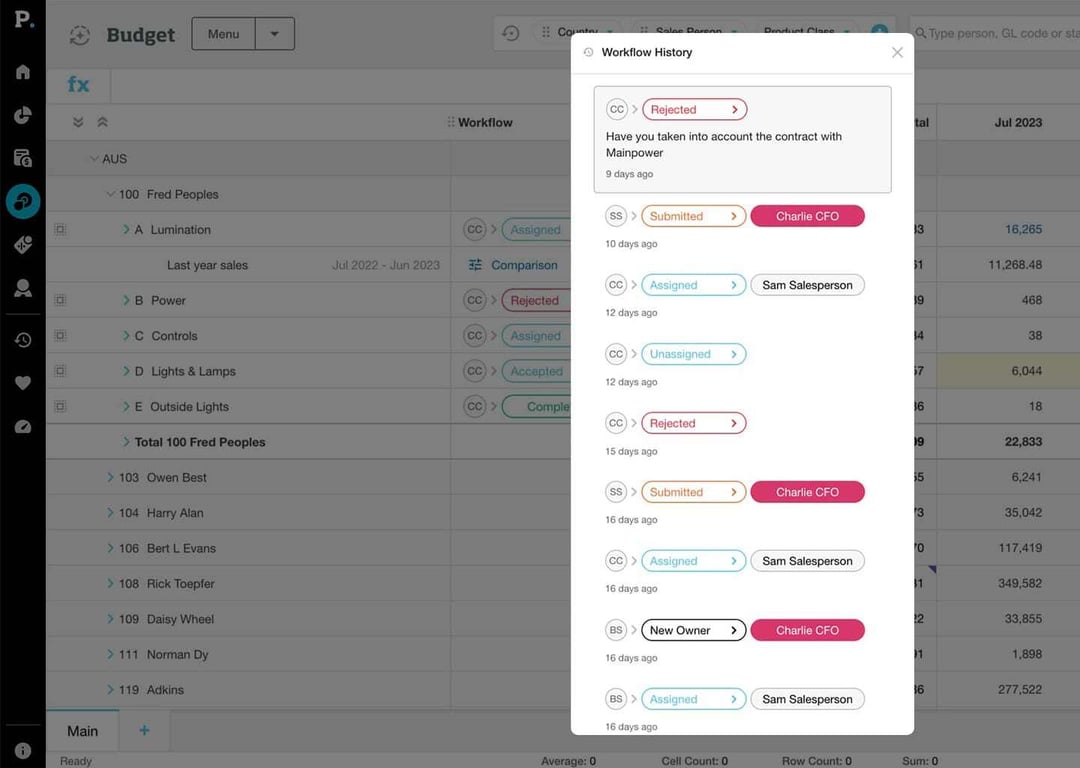Screen dimensions: 1080x768
Task: Expand all rows with double down chevron
Action: [78, 122]
